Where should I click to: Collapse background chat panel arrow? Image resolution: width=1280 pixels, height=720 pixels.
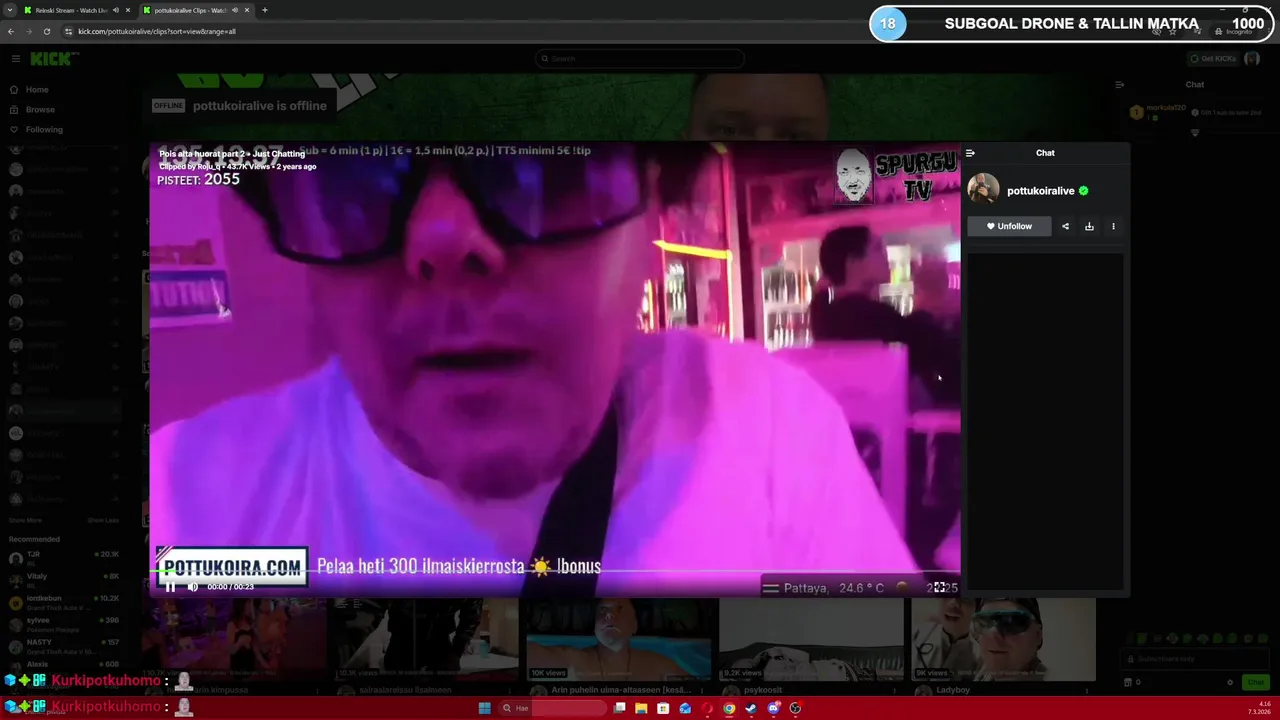pos(1120,85)
